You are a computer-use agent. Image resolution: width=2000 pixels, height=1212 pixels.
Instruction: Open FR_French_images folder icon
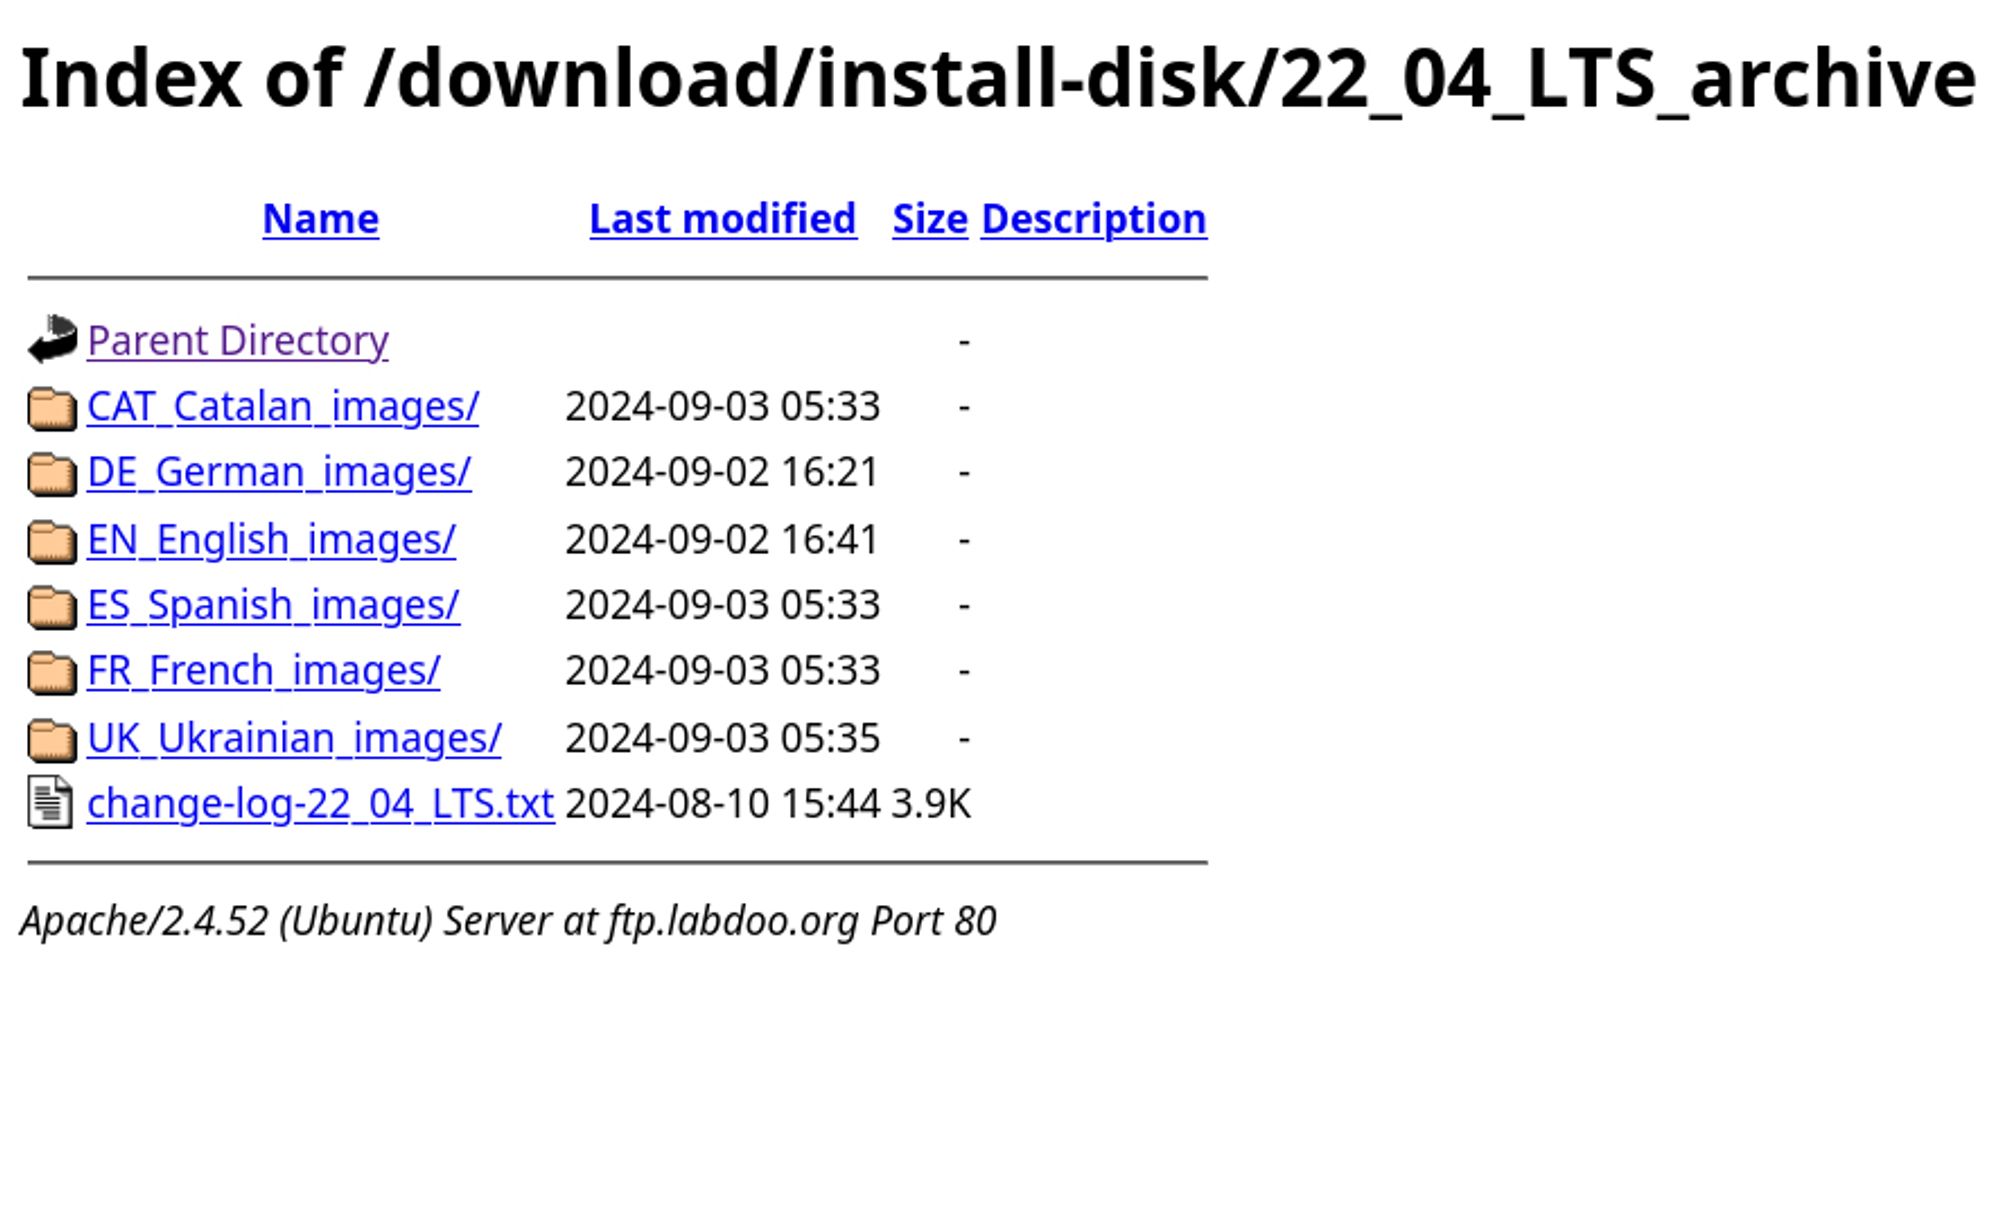(50, 670)
